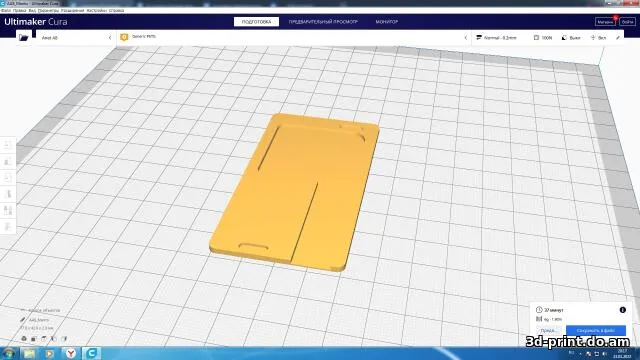The height and width of the screenshot is (360, 640).
Task: Open the Параметры menu
Action: [48, 10]
